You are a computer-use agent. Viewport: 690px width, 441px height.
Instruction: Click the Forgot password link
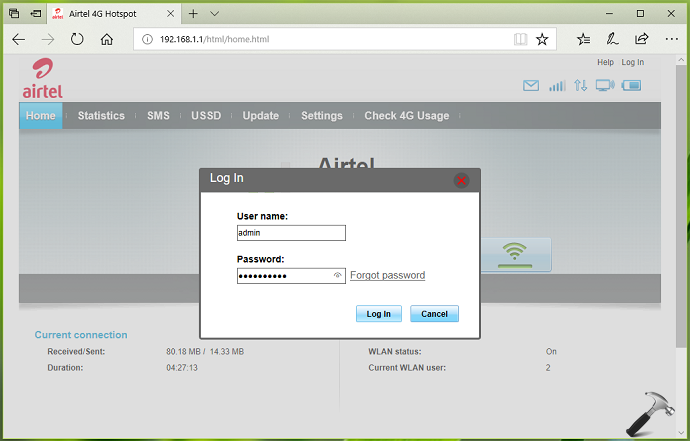[388, 276]
